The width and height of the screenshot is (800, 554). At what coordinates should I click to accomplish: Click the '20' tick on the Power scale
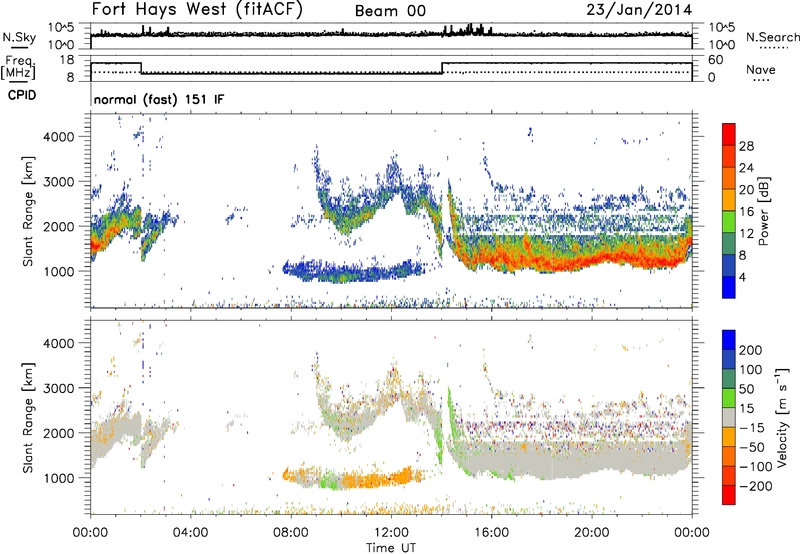[746, 190]
